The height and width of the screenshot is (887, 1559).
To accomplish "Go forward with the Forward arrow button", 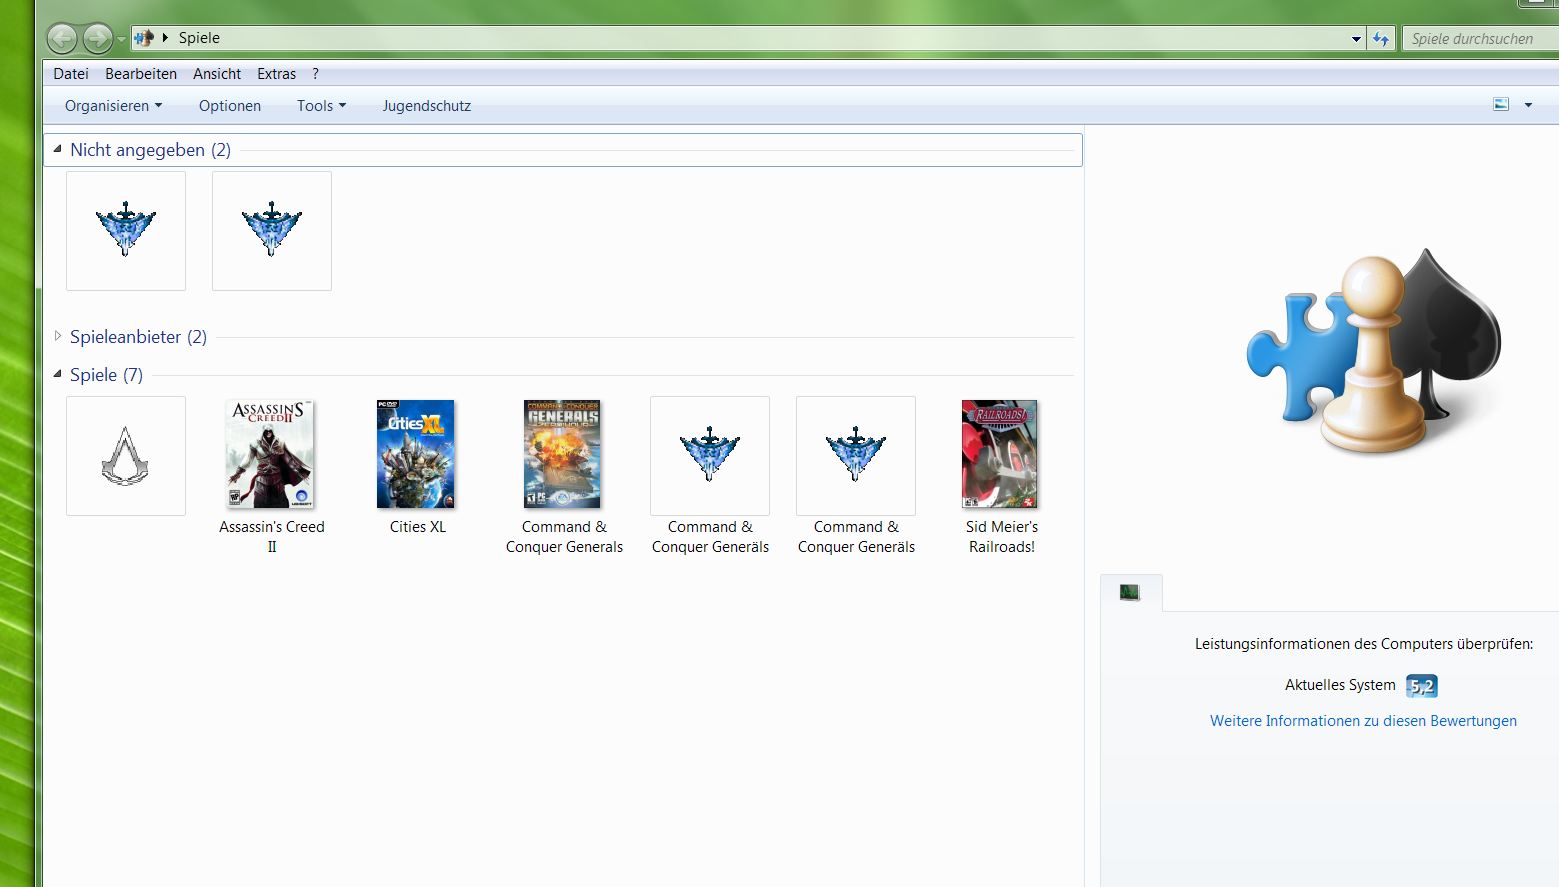I will coord(98,39).
